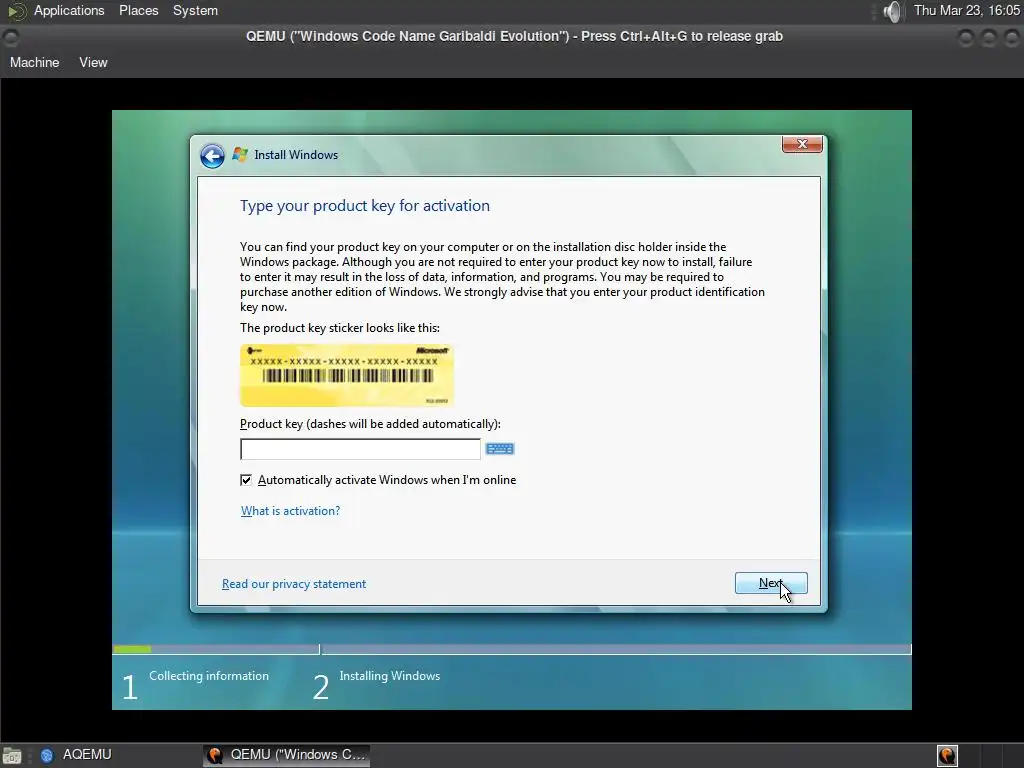
Task: Click the Installing Windows step label
Action: 390,676
